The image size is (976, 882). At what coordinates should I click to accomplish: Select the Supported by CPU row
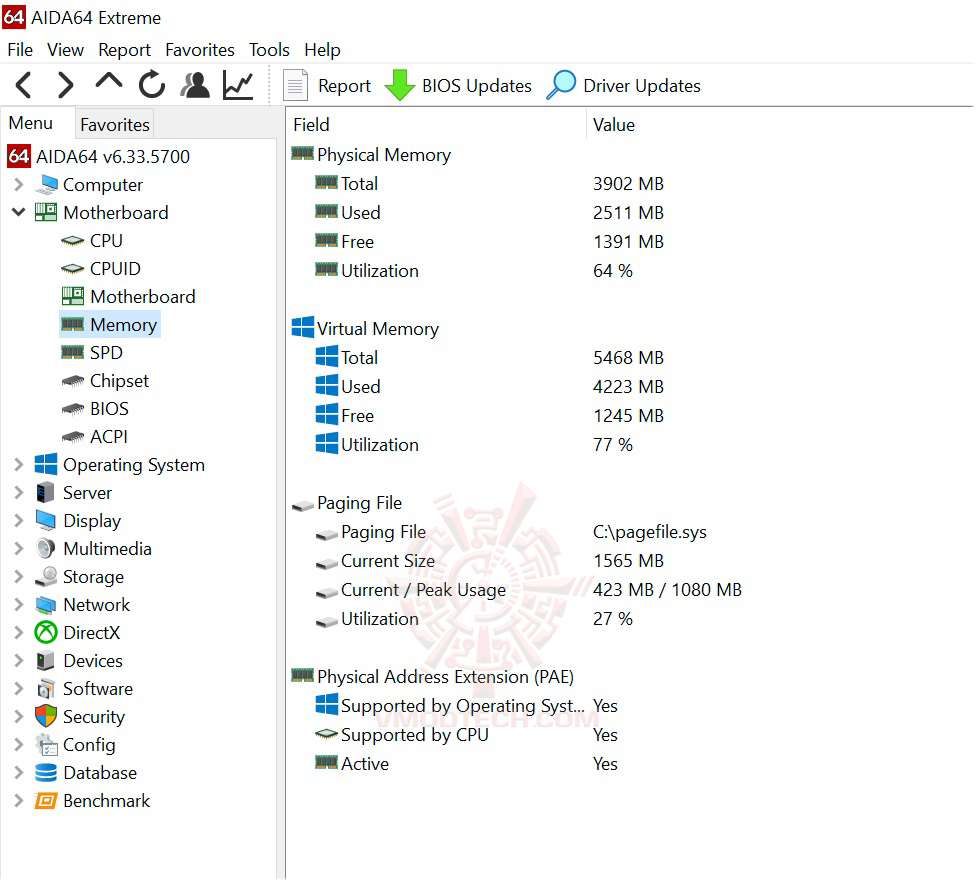(x=630, y=735)
